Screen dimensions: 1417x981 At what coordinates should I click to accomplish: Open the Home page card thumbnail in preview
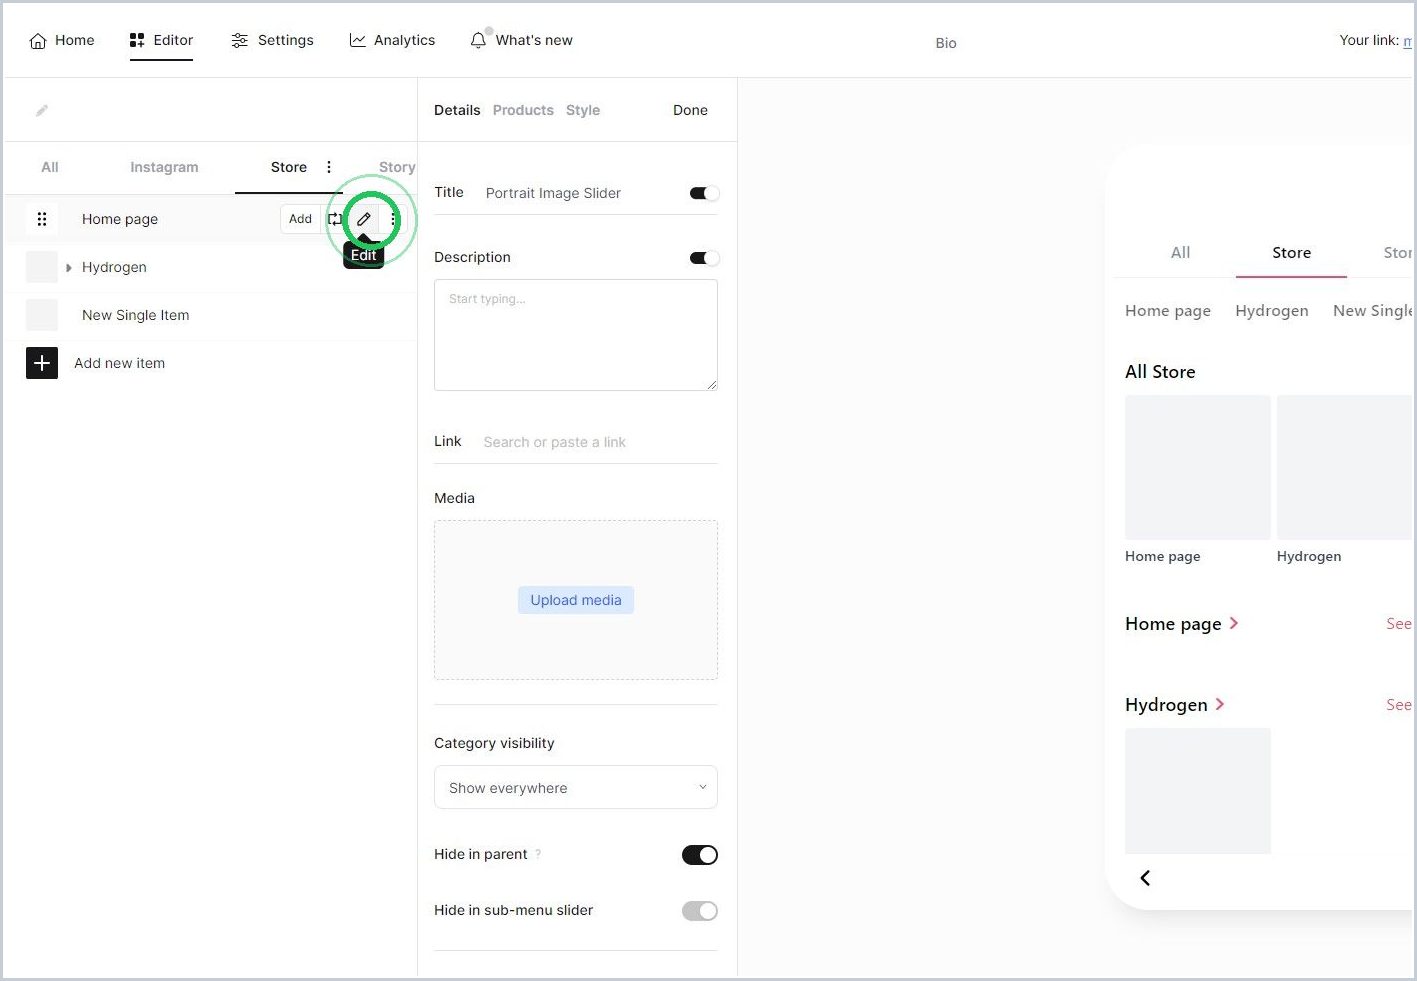pos(1198,467)
